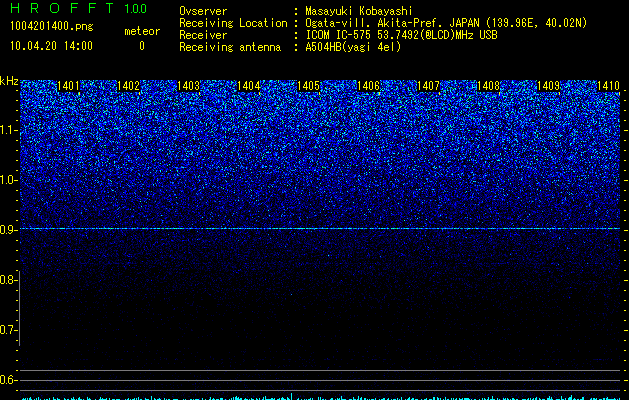Screen dimensions: 629x400
Task: Click the Receiving Location label
Action: (x=233, y=23)
